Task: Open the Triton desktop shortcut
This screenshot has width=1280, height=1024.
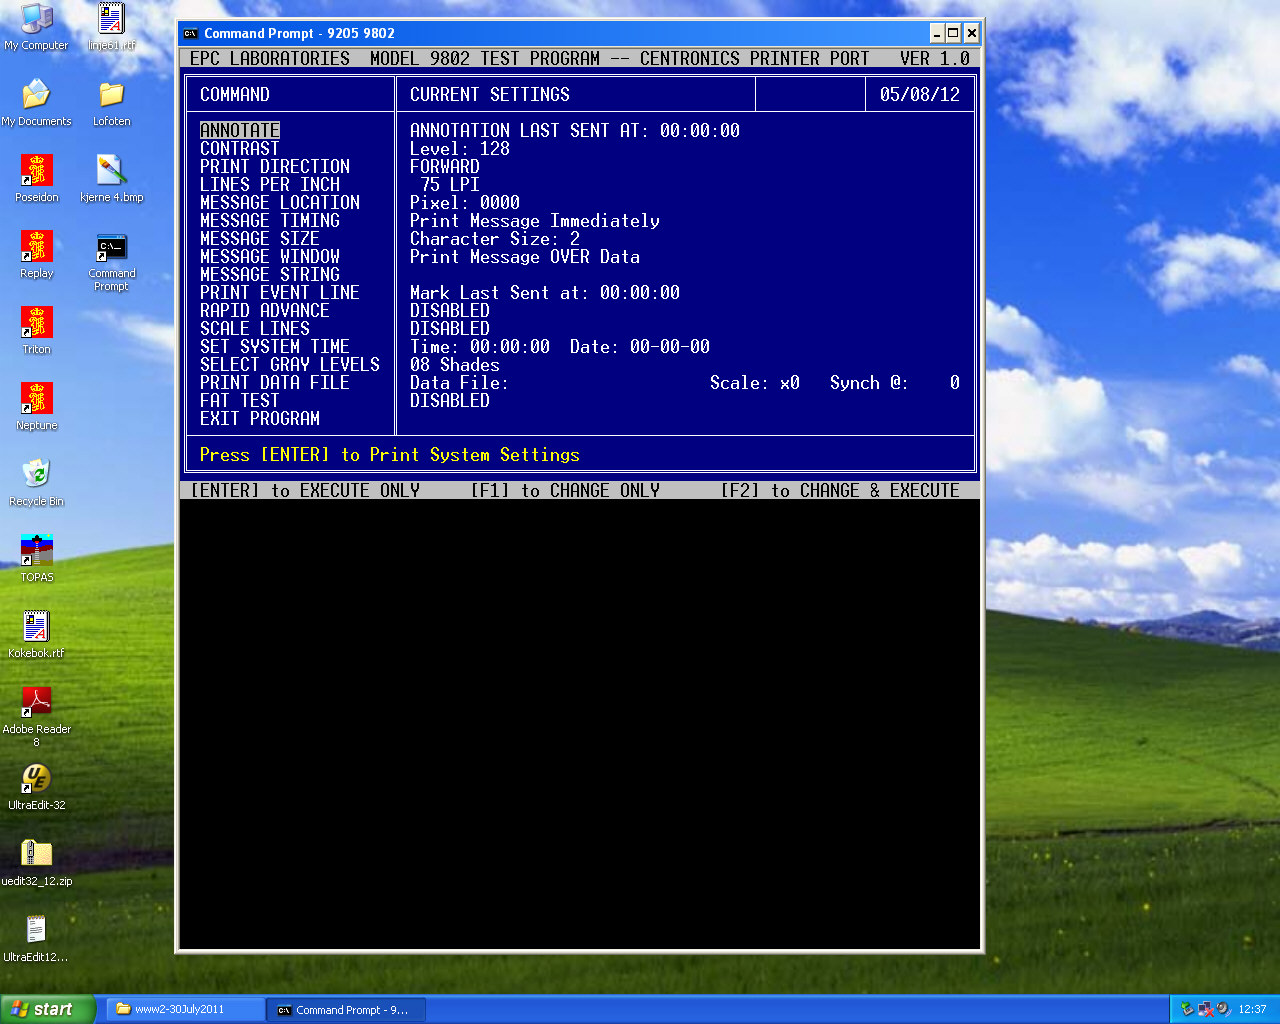Action: point(37,323)
